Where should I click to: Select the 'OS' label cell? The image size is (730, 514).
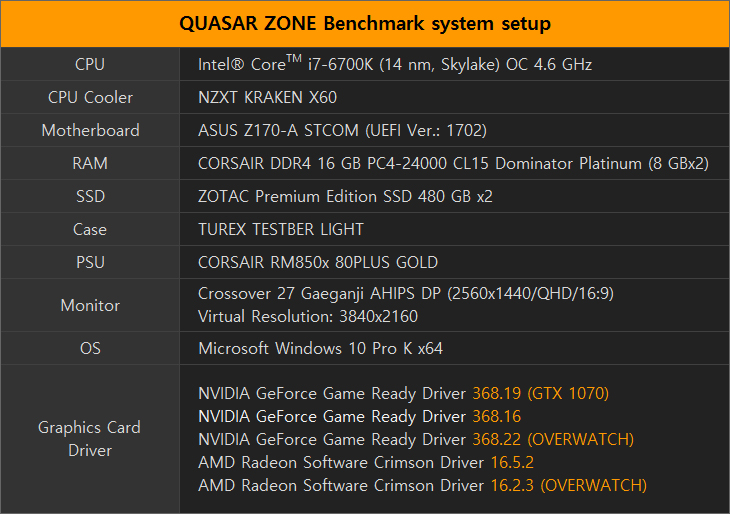[x=90, y=348]
